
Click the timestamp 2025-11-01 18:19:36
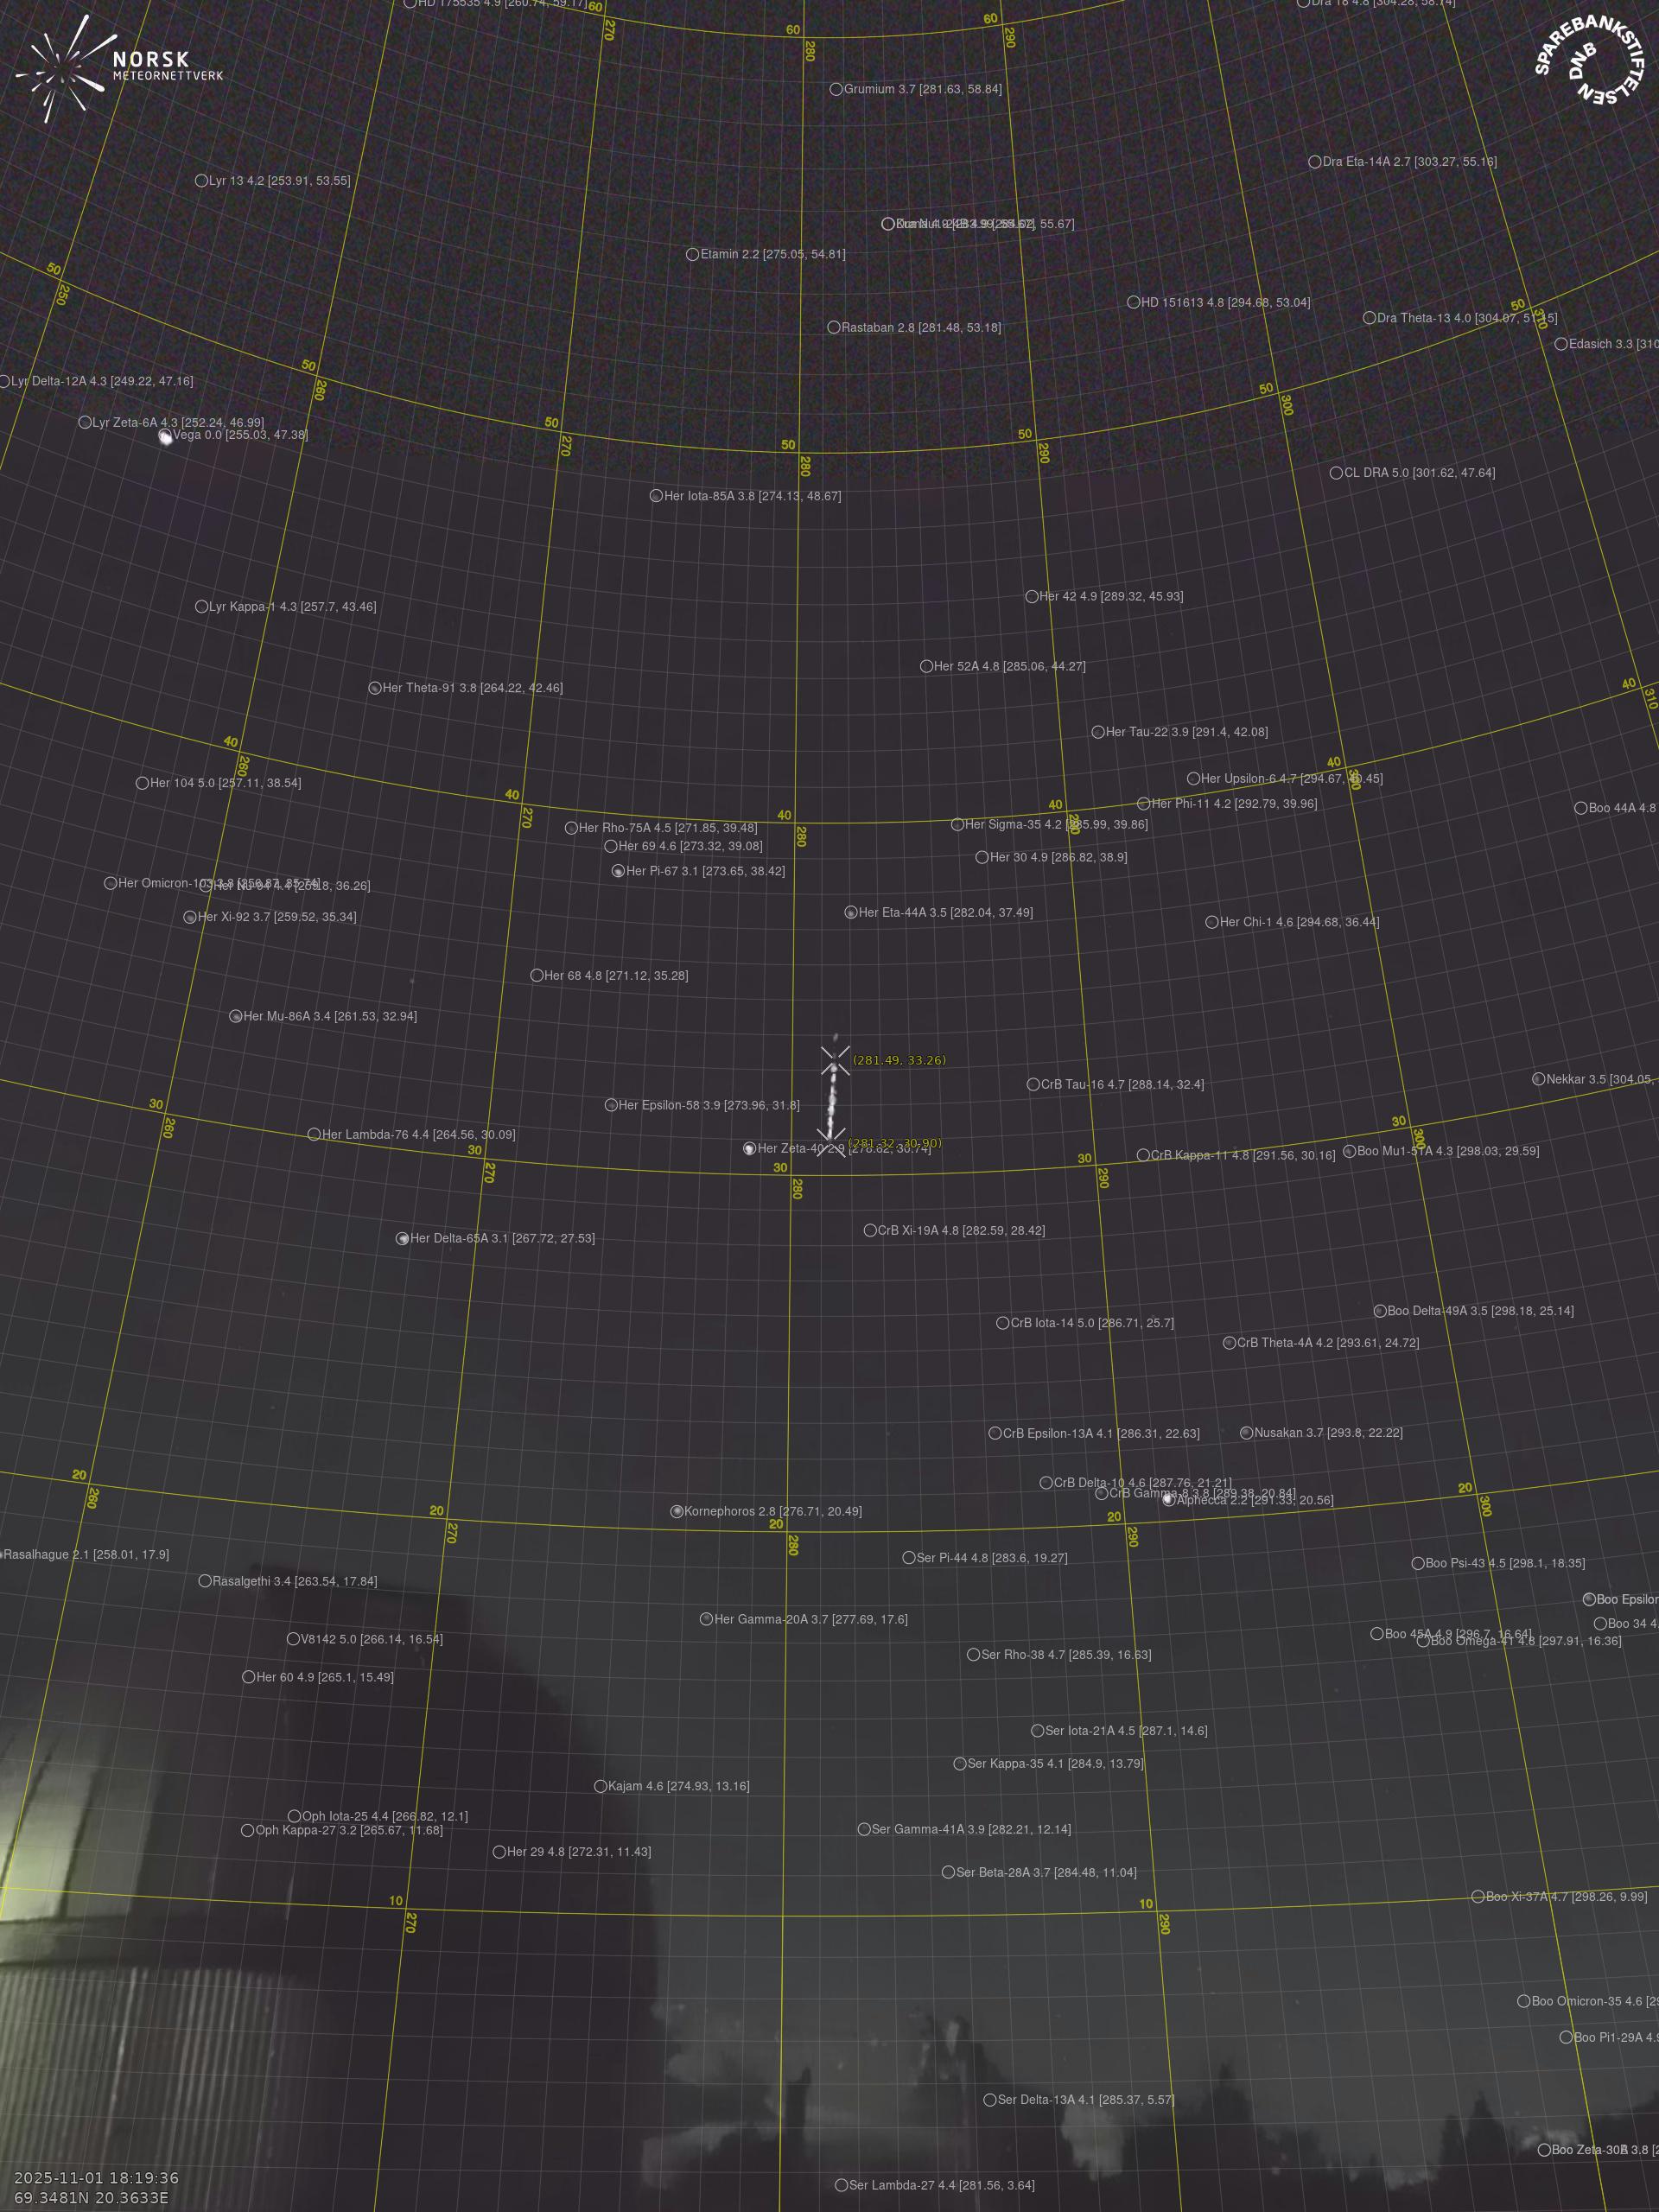pyautogui.click(x=96, y=2177)
